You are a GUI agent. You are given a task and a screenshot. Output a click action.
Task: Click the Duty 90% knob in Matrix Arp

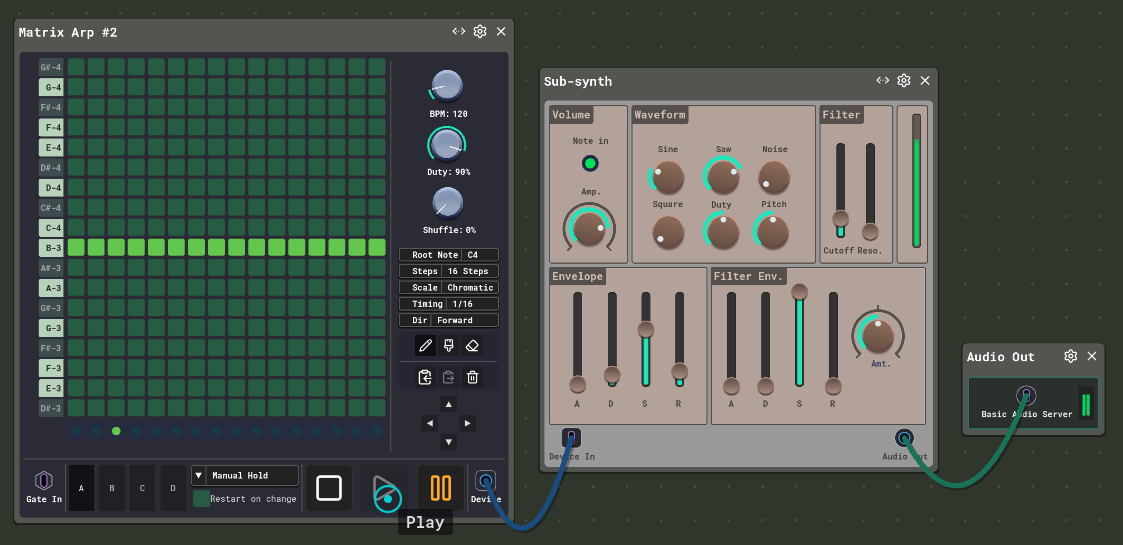tap(448, 145)
